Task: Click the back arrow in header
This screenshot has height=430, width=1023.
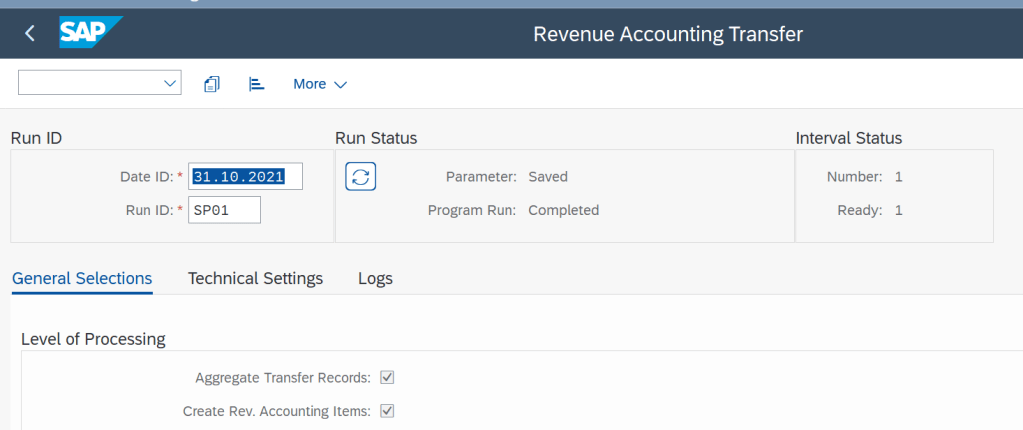Action: [x=30, y=33]
